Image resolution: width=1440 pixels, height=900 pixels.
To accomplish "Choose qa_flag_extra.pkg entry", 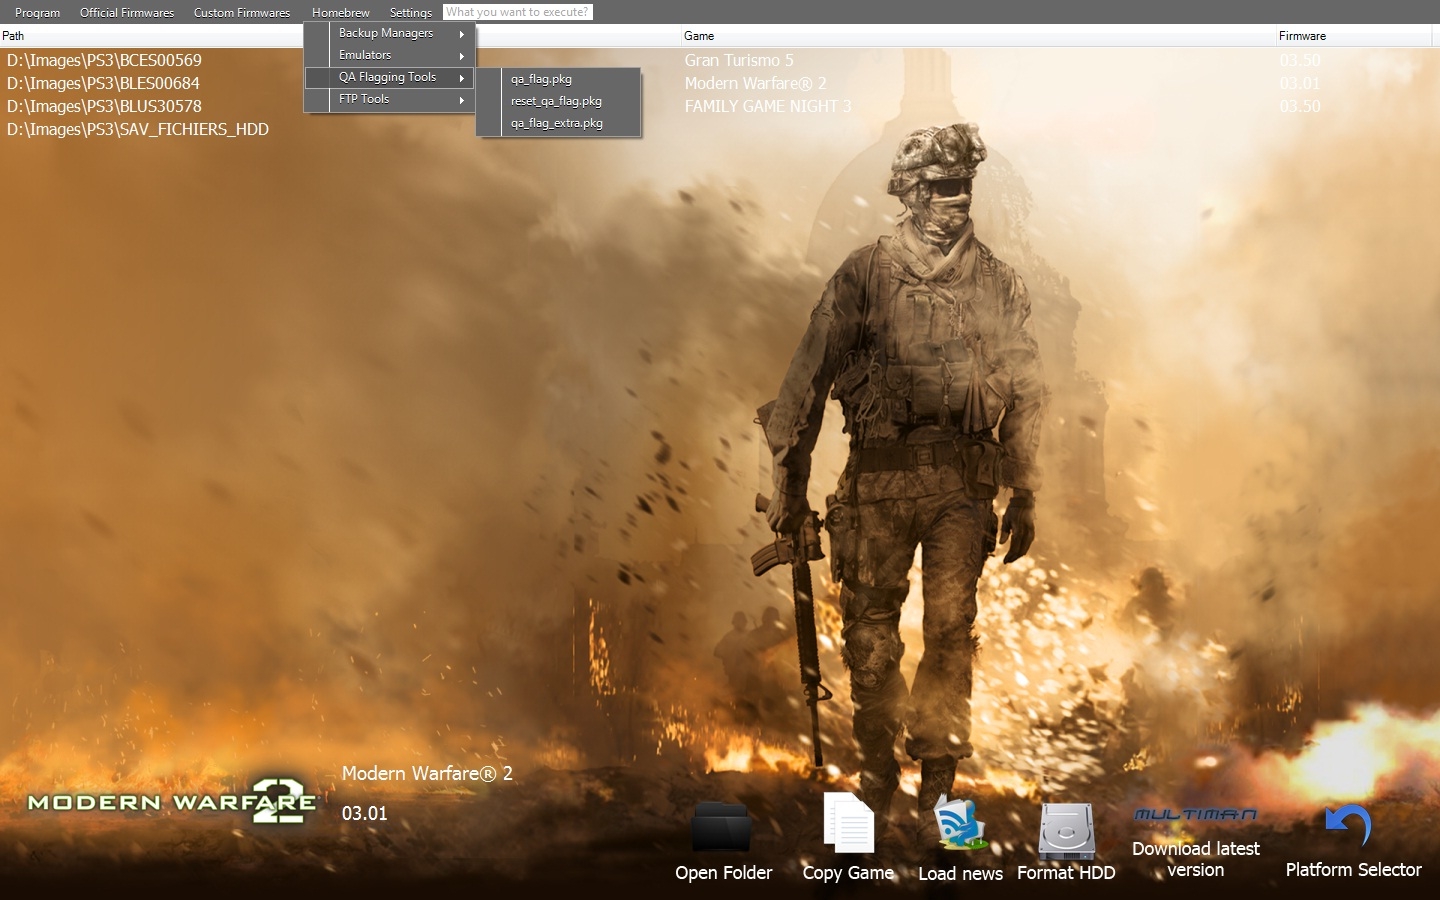I will coord(558,123).
